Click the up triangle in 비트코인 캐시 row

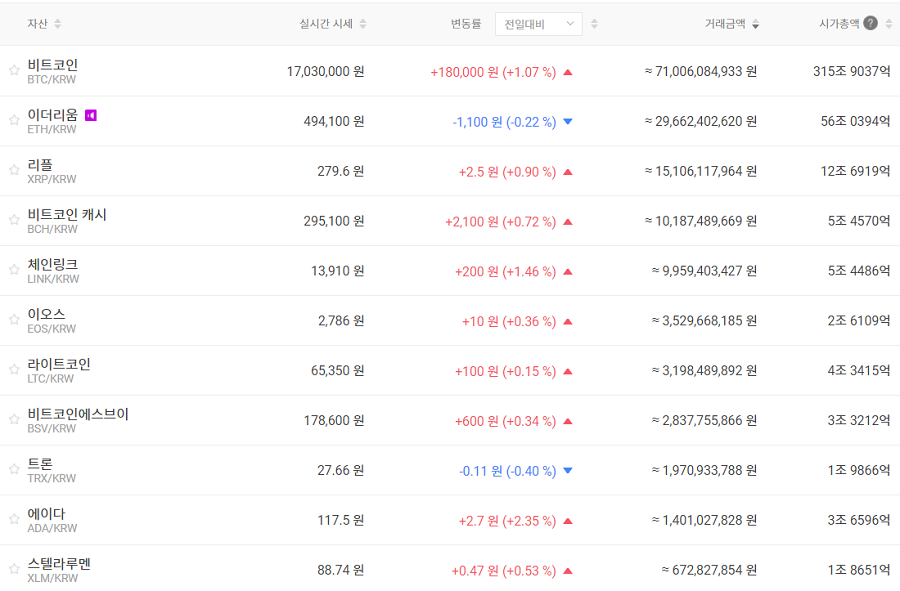click(x=568, y=222)
